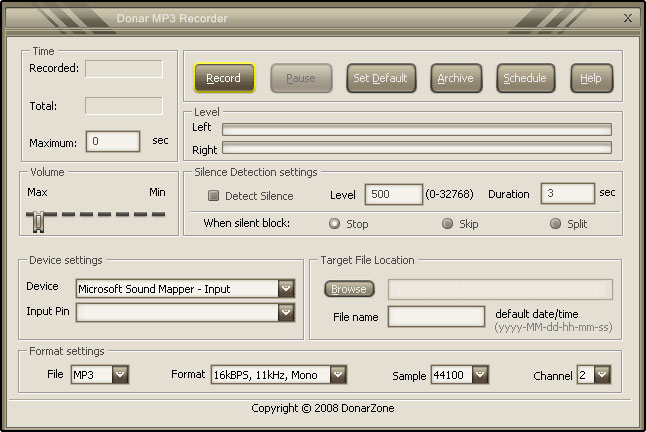Open the Archive window

[x=456, y=78]
